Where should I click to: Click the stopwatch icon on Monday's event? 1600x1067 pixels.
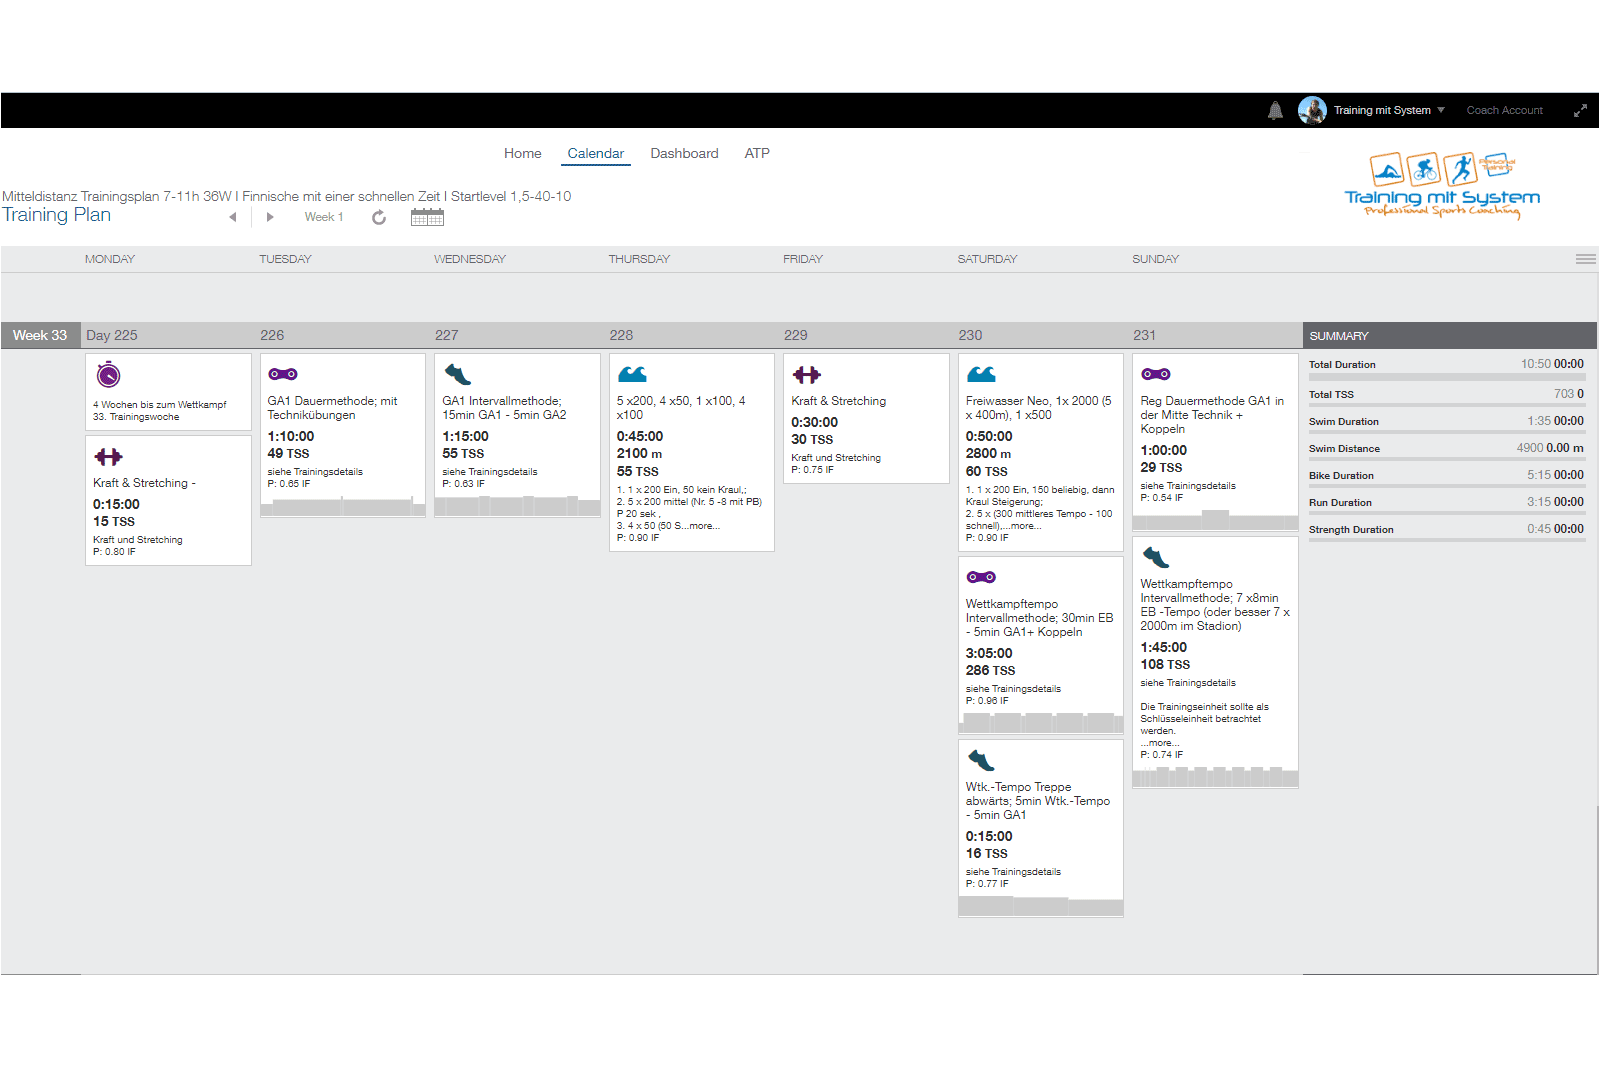[x=108, y=375]
